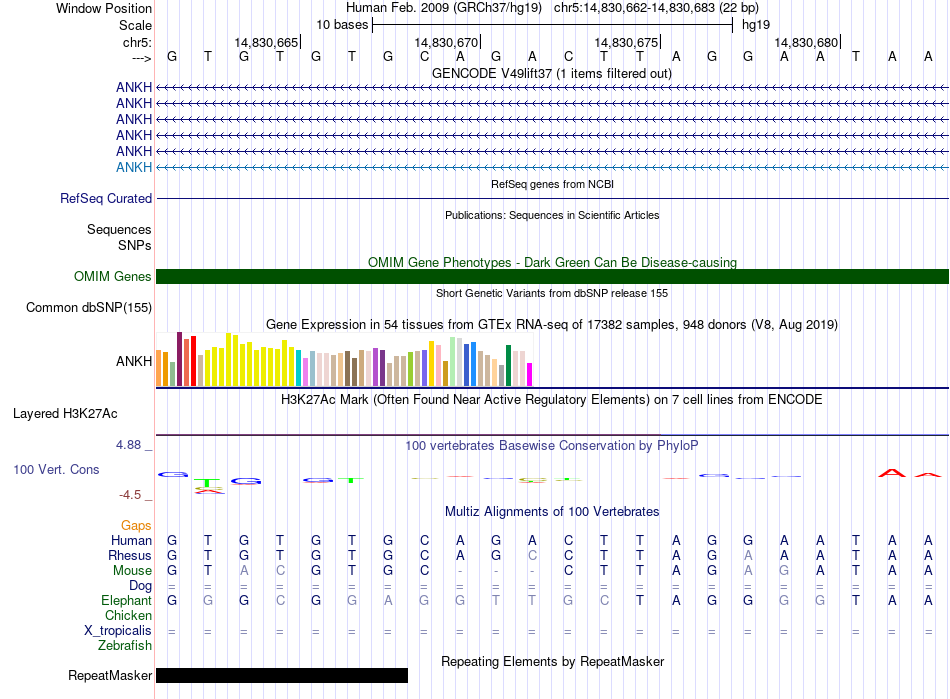950x699 pixels.
Task: Click the OMIM Genes track label
Action: coord(112,277)
